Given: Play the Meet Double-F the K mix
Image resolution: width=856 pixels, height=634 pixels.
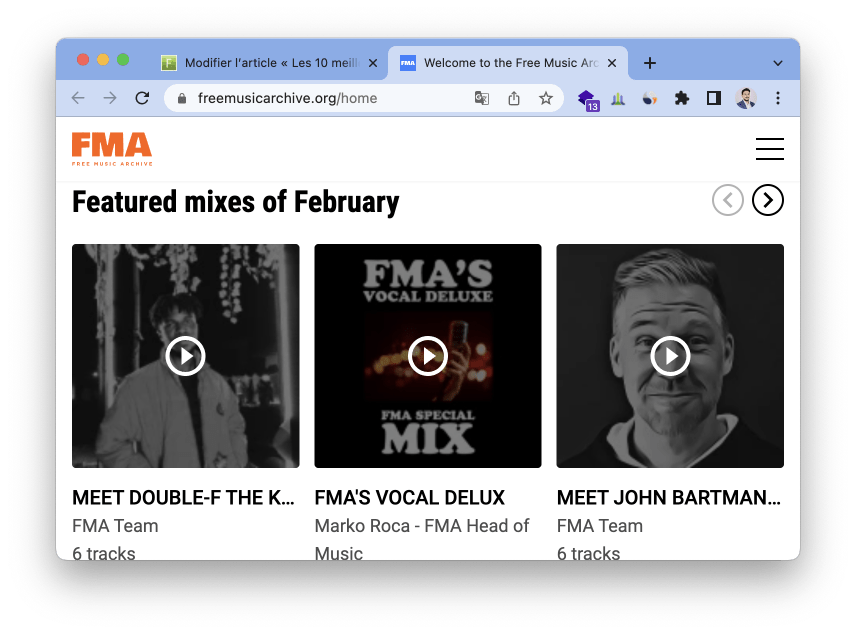Looking at the screenshot, I should point(186,356).
